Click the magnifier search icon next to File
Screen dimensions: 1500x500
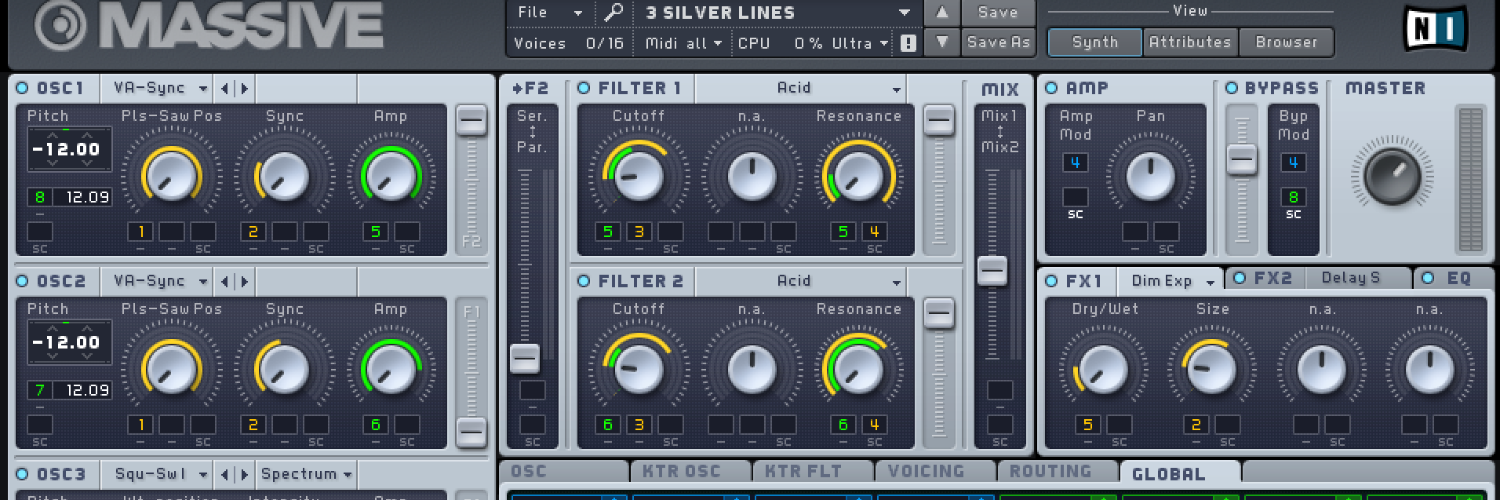(612, 13)
